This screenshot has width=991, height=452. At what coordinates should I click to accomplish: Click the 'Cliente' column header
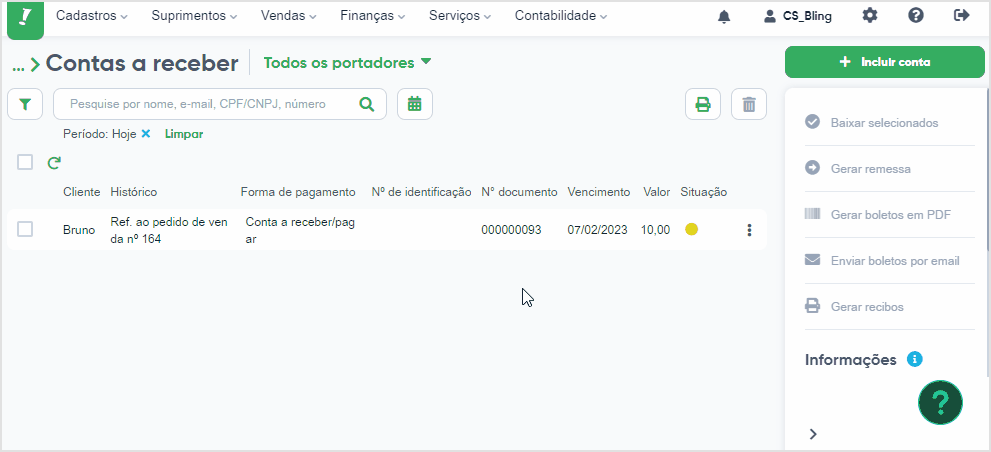tap(82, 192)
